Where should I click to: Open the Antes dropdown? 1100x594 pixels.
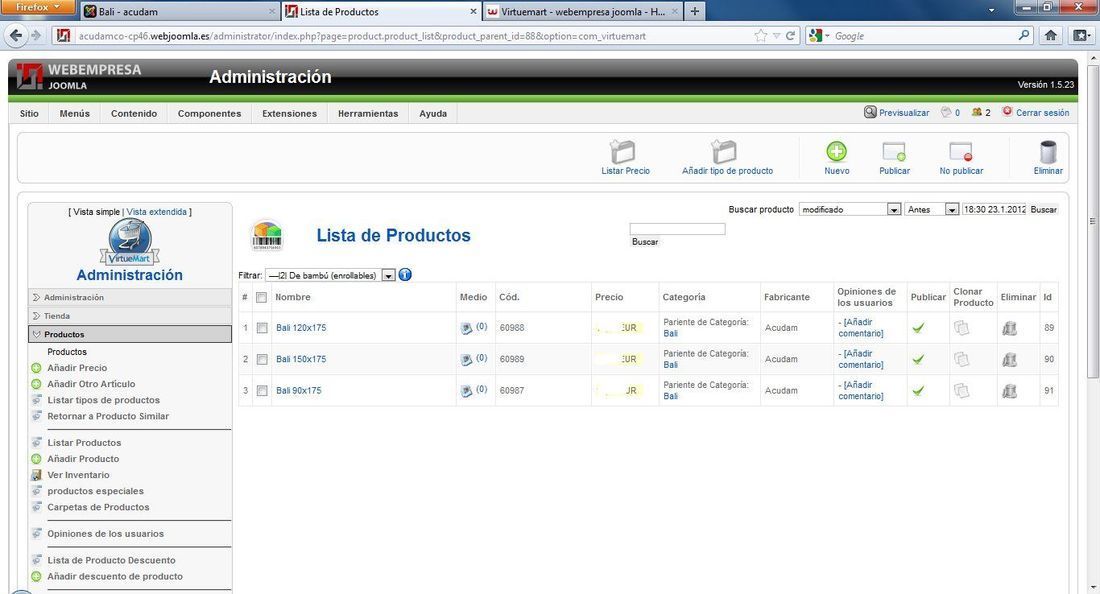931,209
